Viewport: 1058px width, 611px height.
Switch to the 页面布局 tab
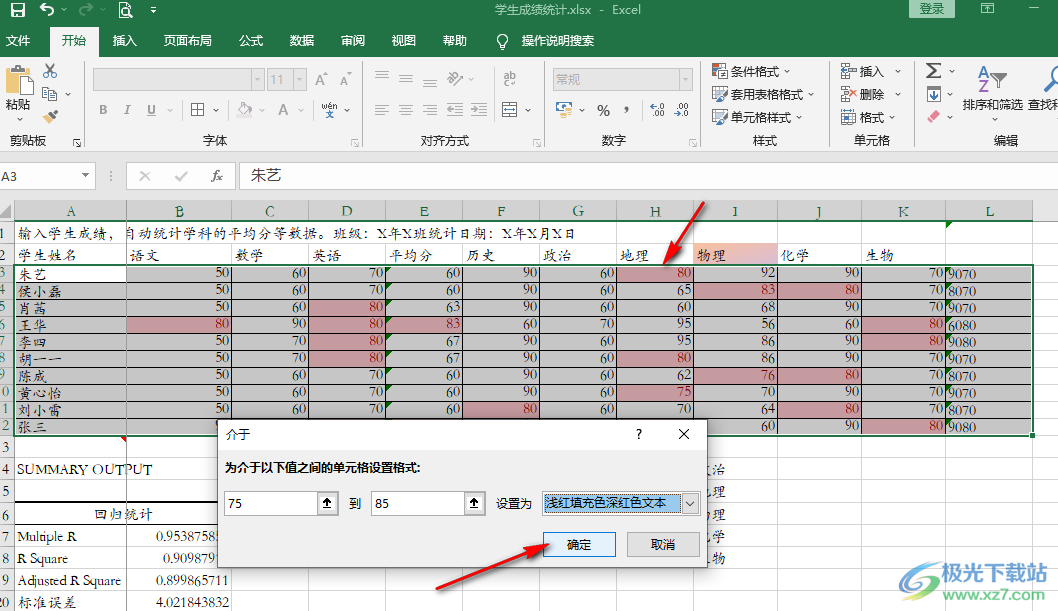click(x=188, y=40)
